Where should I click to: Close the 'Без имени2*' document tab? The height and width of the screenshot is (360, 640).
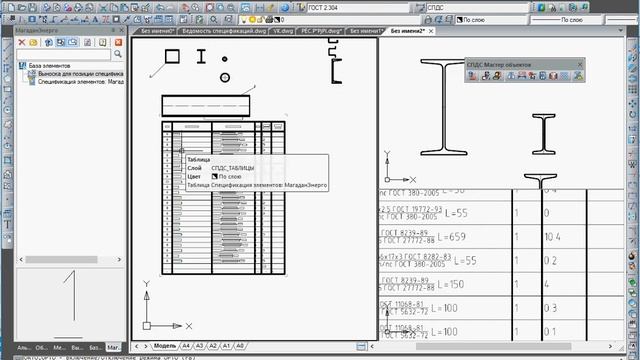click(431, 31)
